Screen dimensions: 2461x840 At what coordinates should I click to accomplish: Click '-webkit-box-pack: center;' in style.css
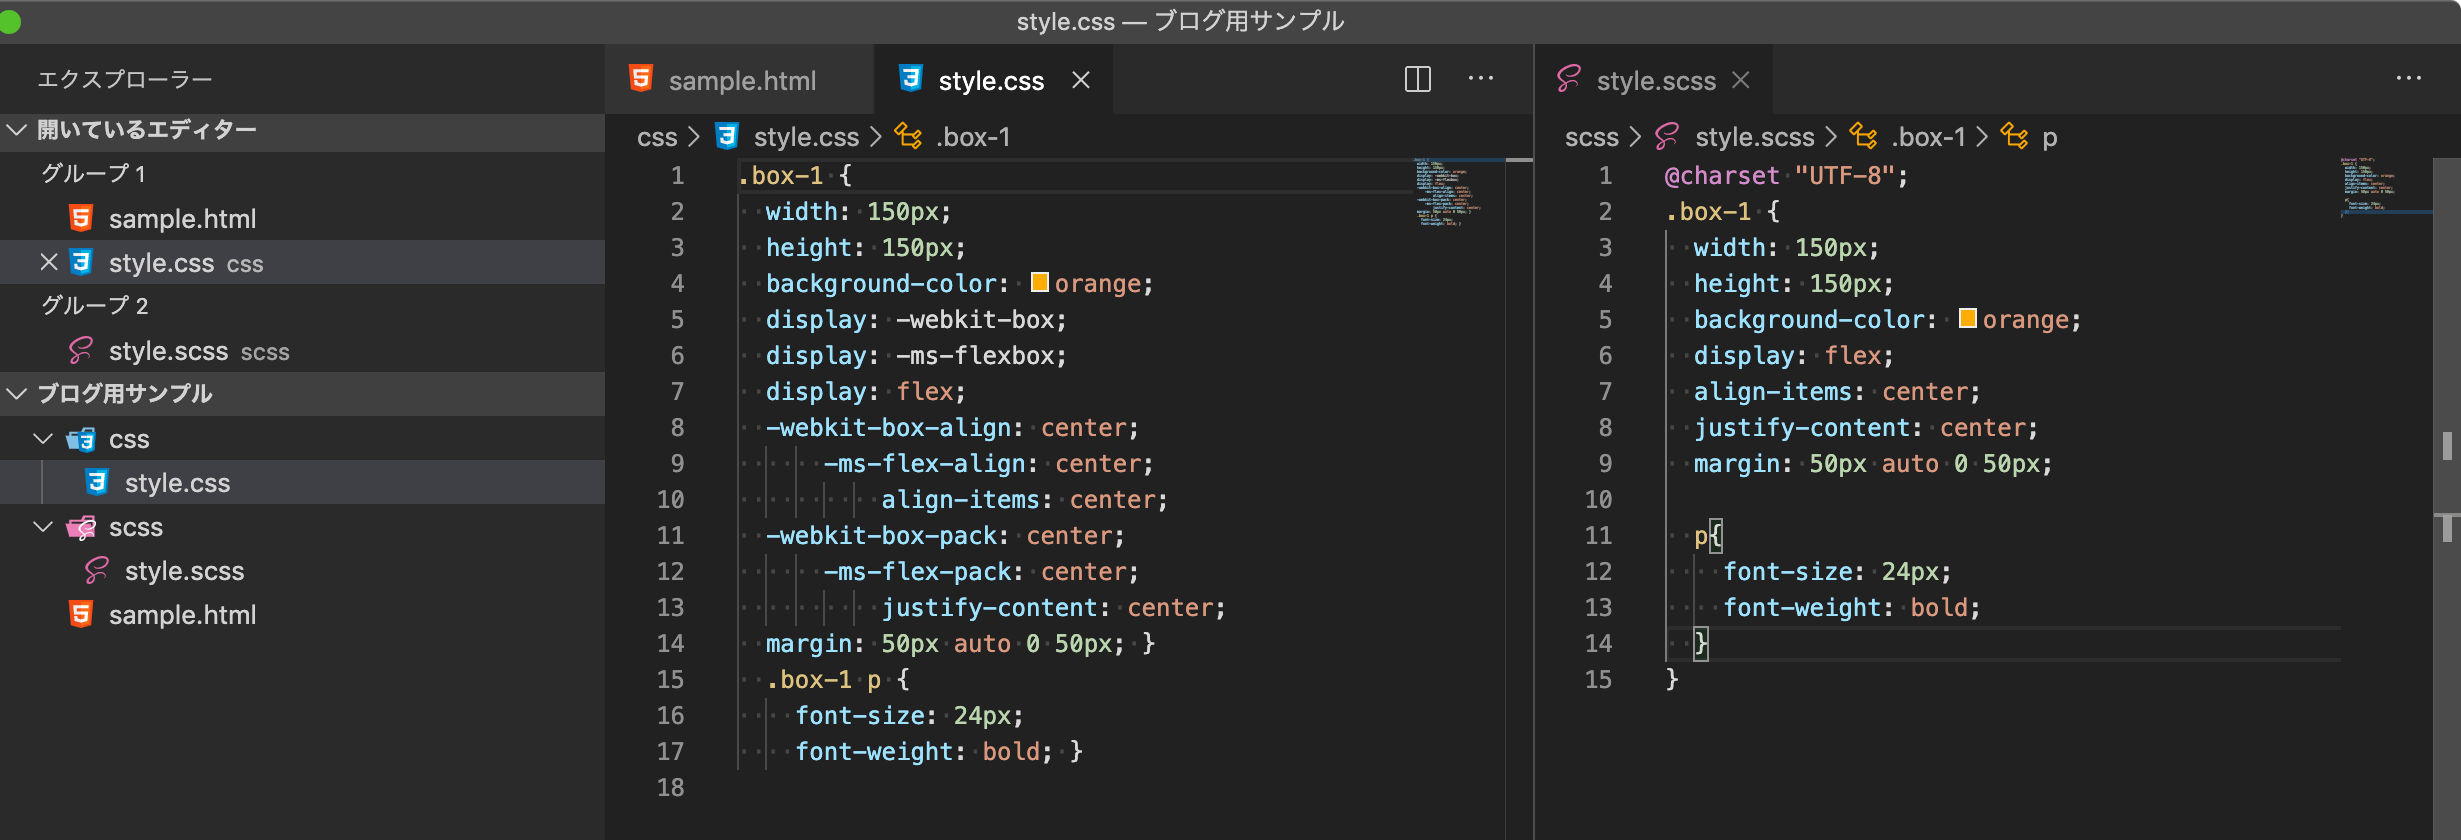[x=945, y=535]
